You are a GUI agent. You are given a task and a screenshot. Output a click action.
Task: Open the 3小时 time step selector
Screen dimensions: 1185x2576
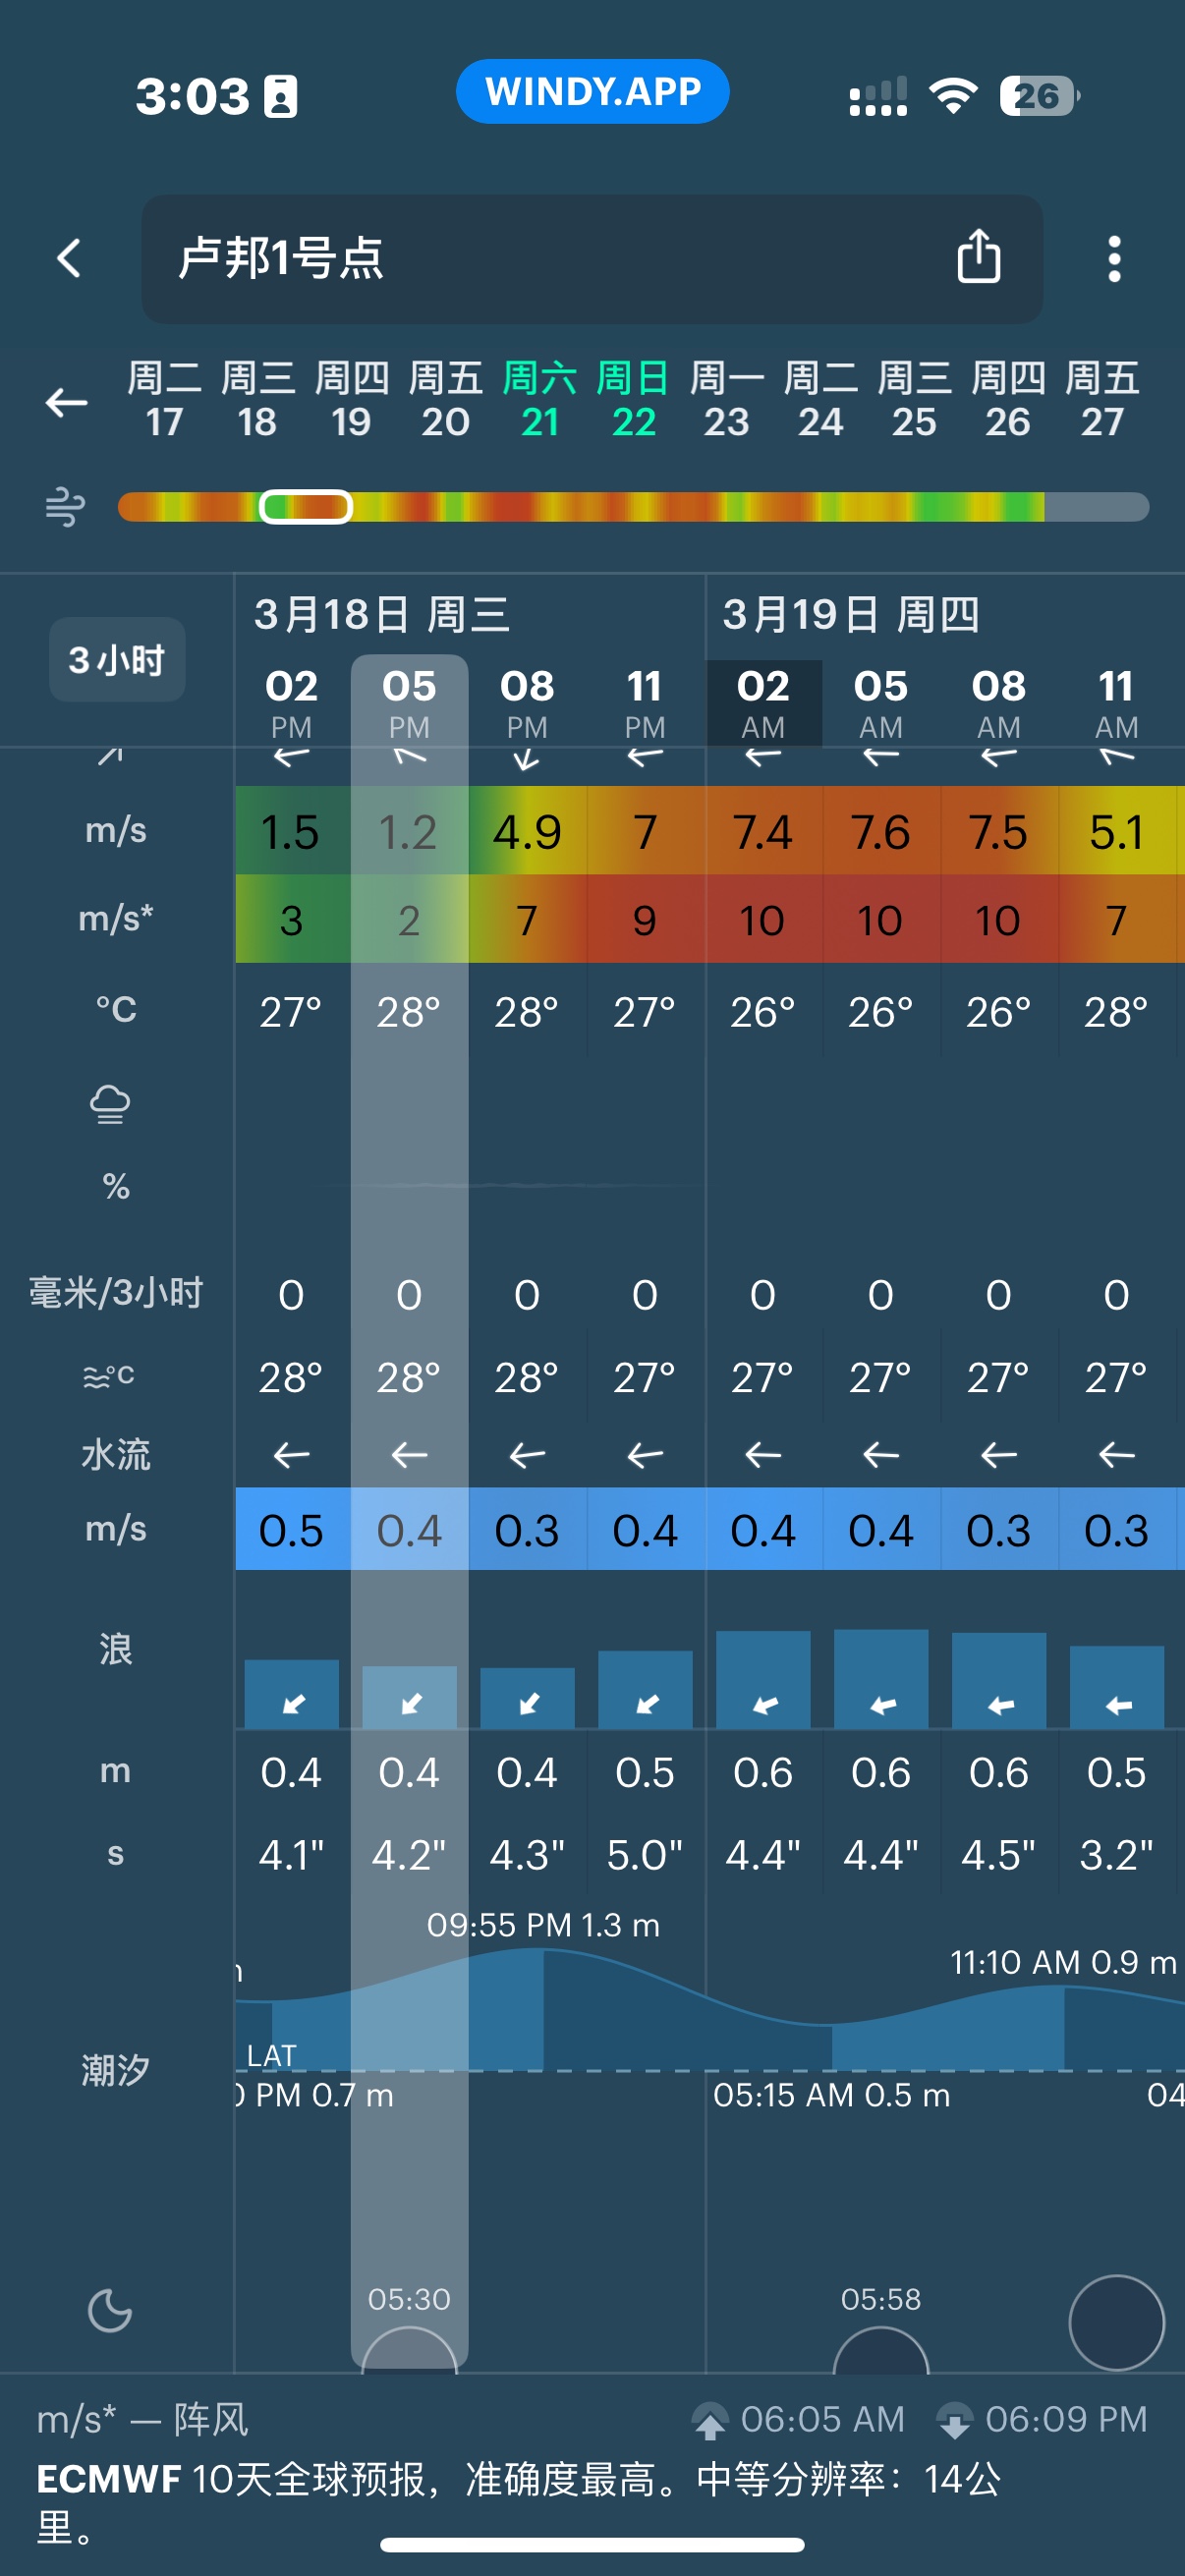point(116,660)
